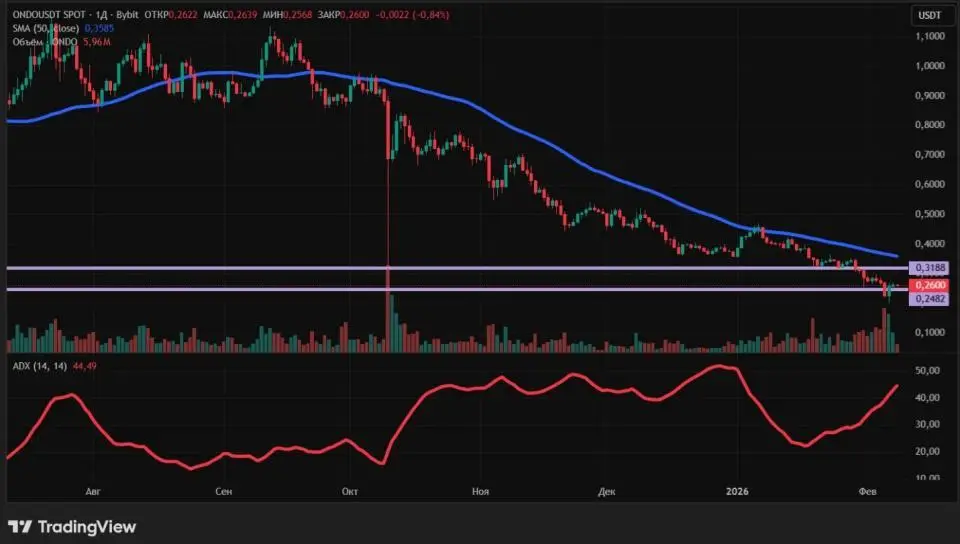Screen dimensions: 960x544
Task: Click the 50,00 level on ADX scale
Action: pos(928,371)
